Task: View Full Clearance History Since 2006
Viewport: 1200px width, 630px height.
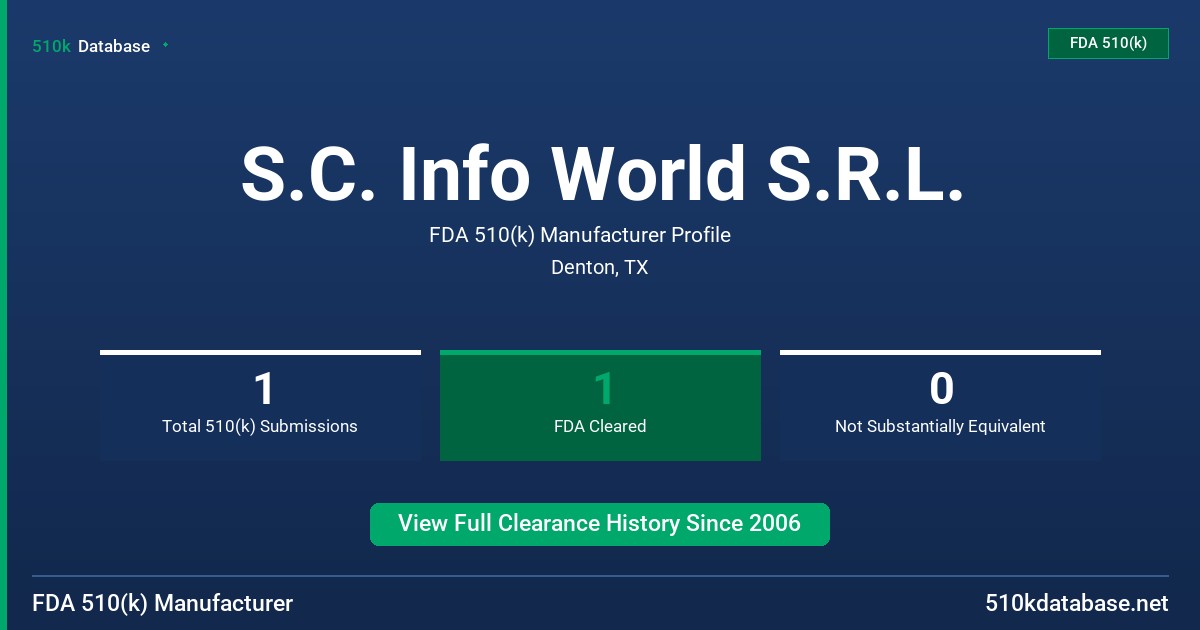Action: click(x=600, y=524)
